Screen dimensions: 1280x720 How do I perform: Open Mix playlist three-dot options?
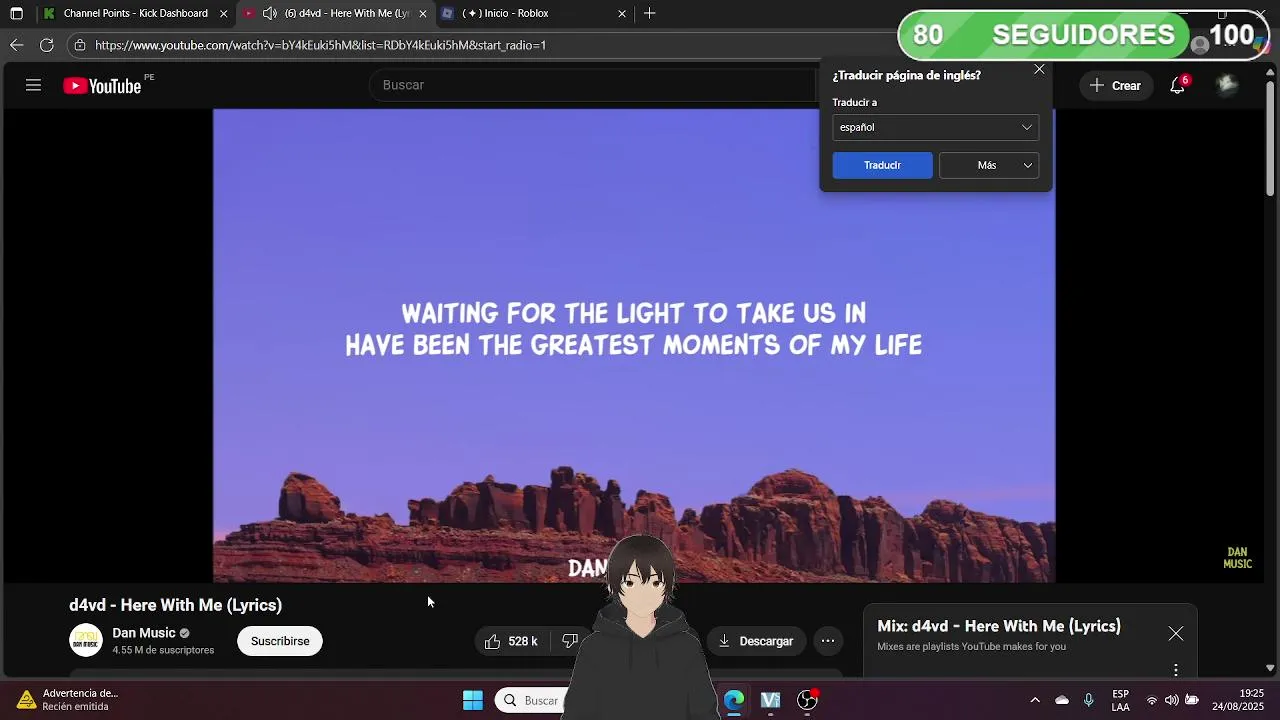(1176, 669)
